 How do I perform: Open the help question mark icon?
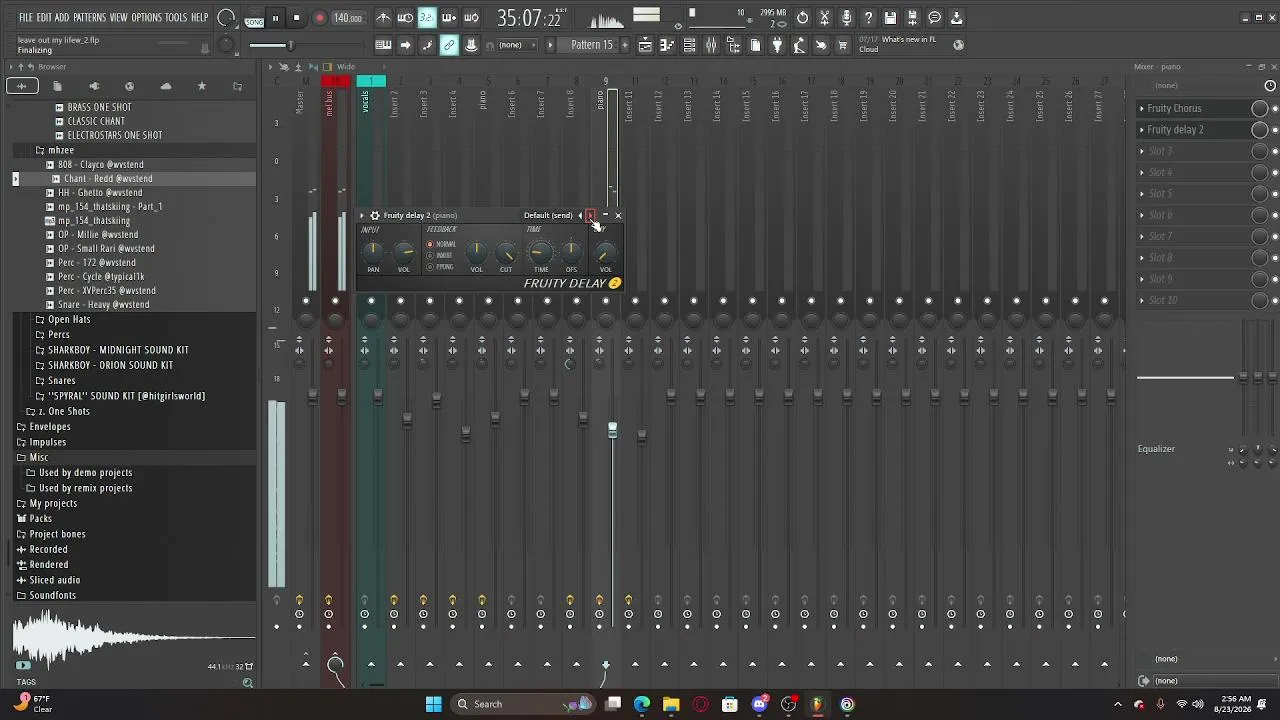tap(868, 18)
